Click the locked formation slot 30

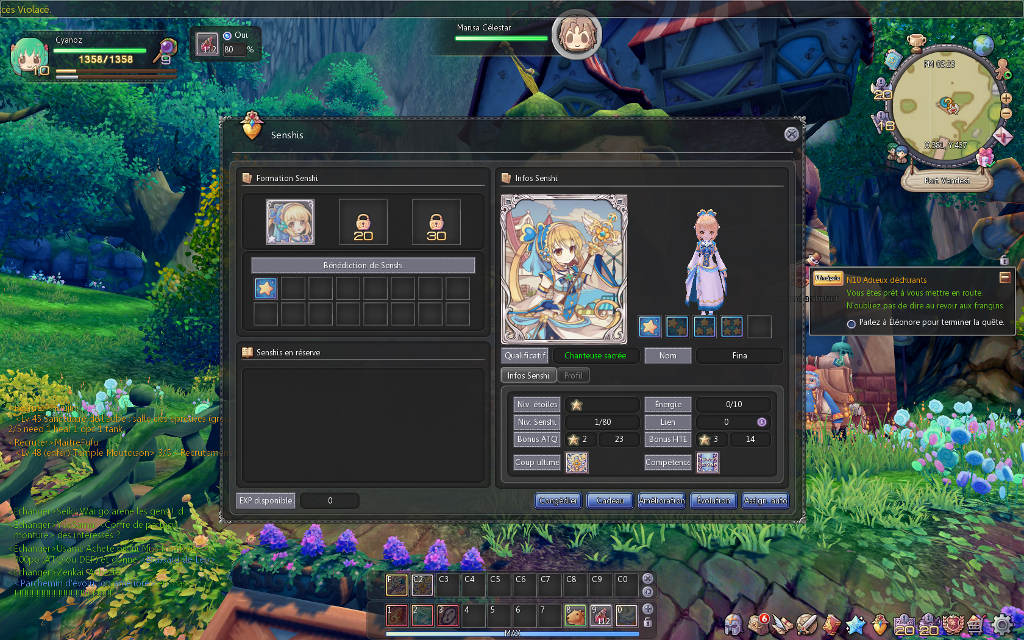(x=436, y=222)
